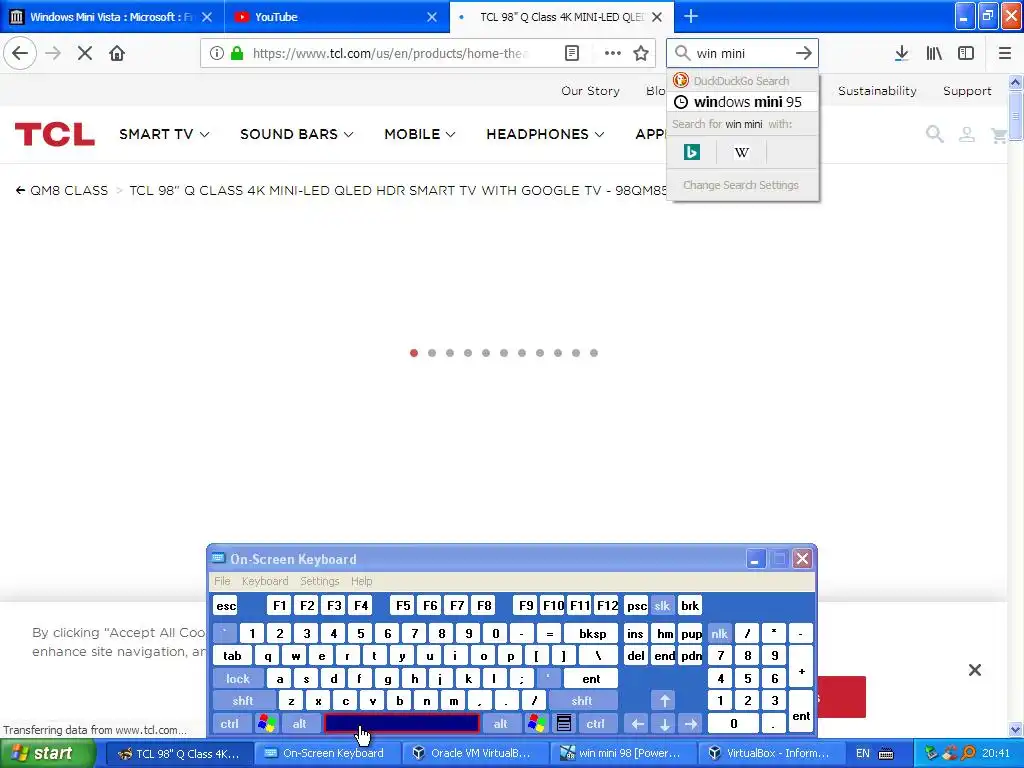
Task: Toggle reader view in address bar
Action: [x=572, y=54]
